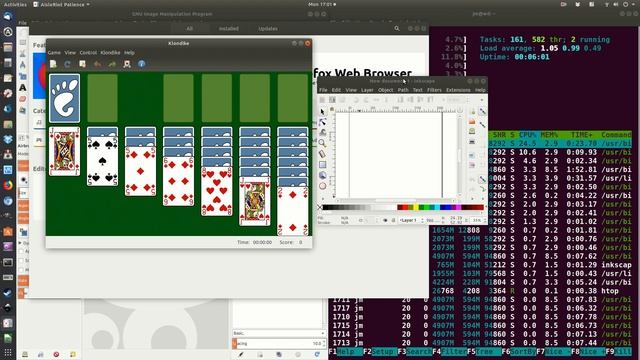This screenshot has width=640, height=360.
Task: Pick black swatch in Inkscape palette
Action: coord(326,207)
